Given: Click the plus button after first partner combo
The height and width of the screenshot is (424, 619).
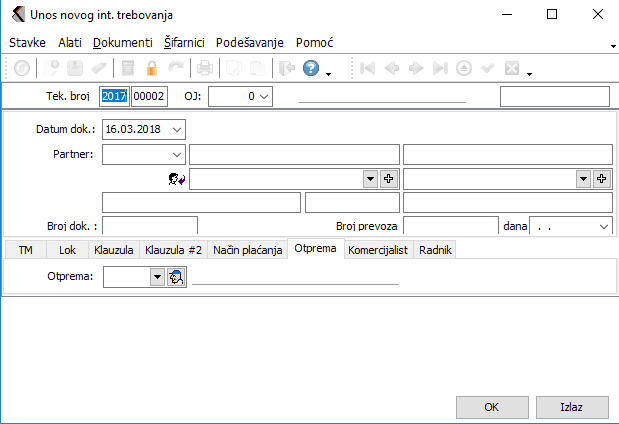Looking at the screenshot, I should point(388,178).
